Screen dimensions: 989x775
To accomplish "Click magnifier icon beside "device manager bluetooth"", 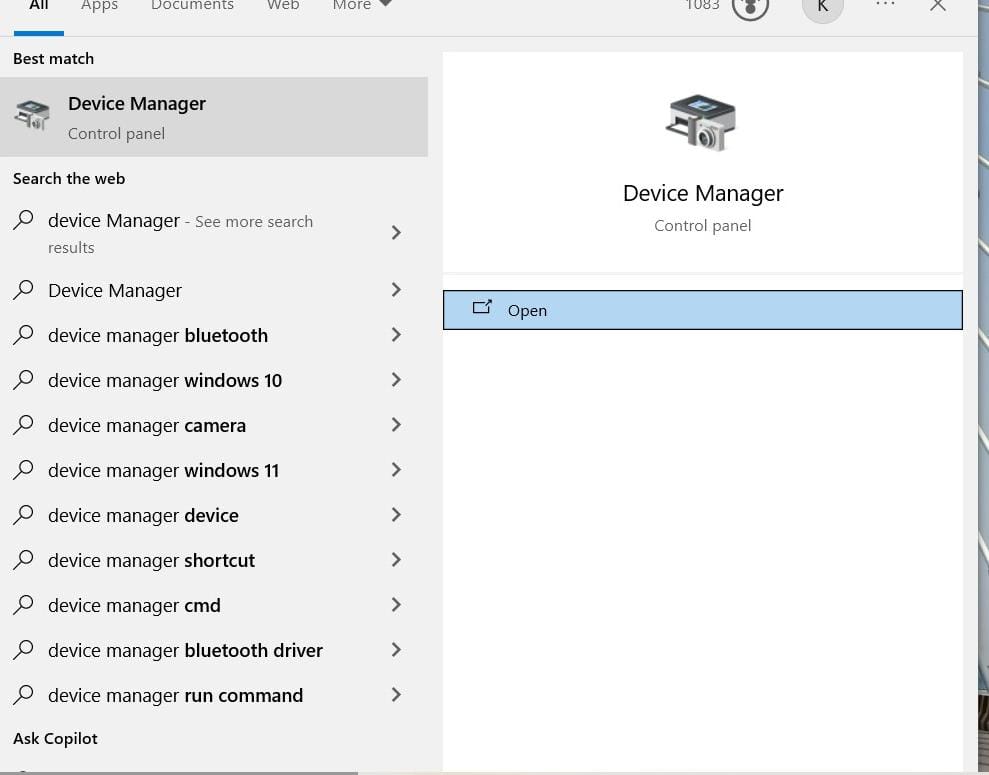I will point(23,335).
